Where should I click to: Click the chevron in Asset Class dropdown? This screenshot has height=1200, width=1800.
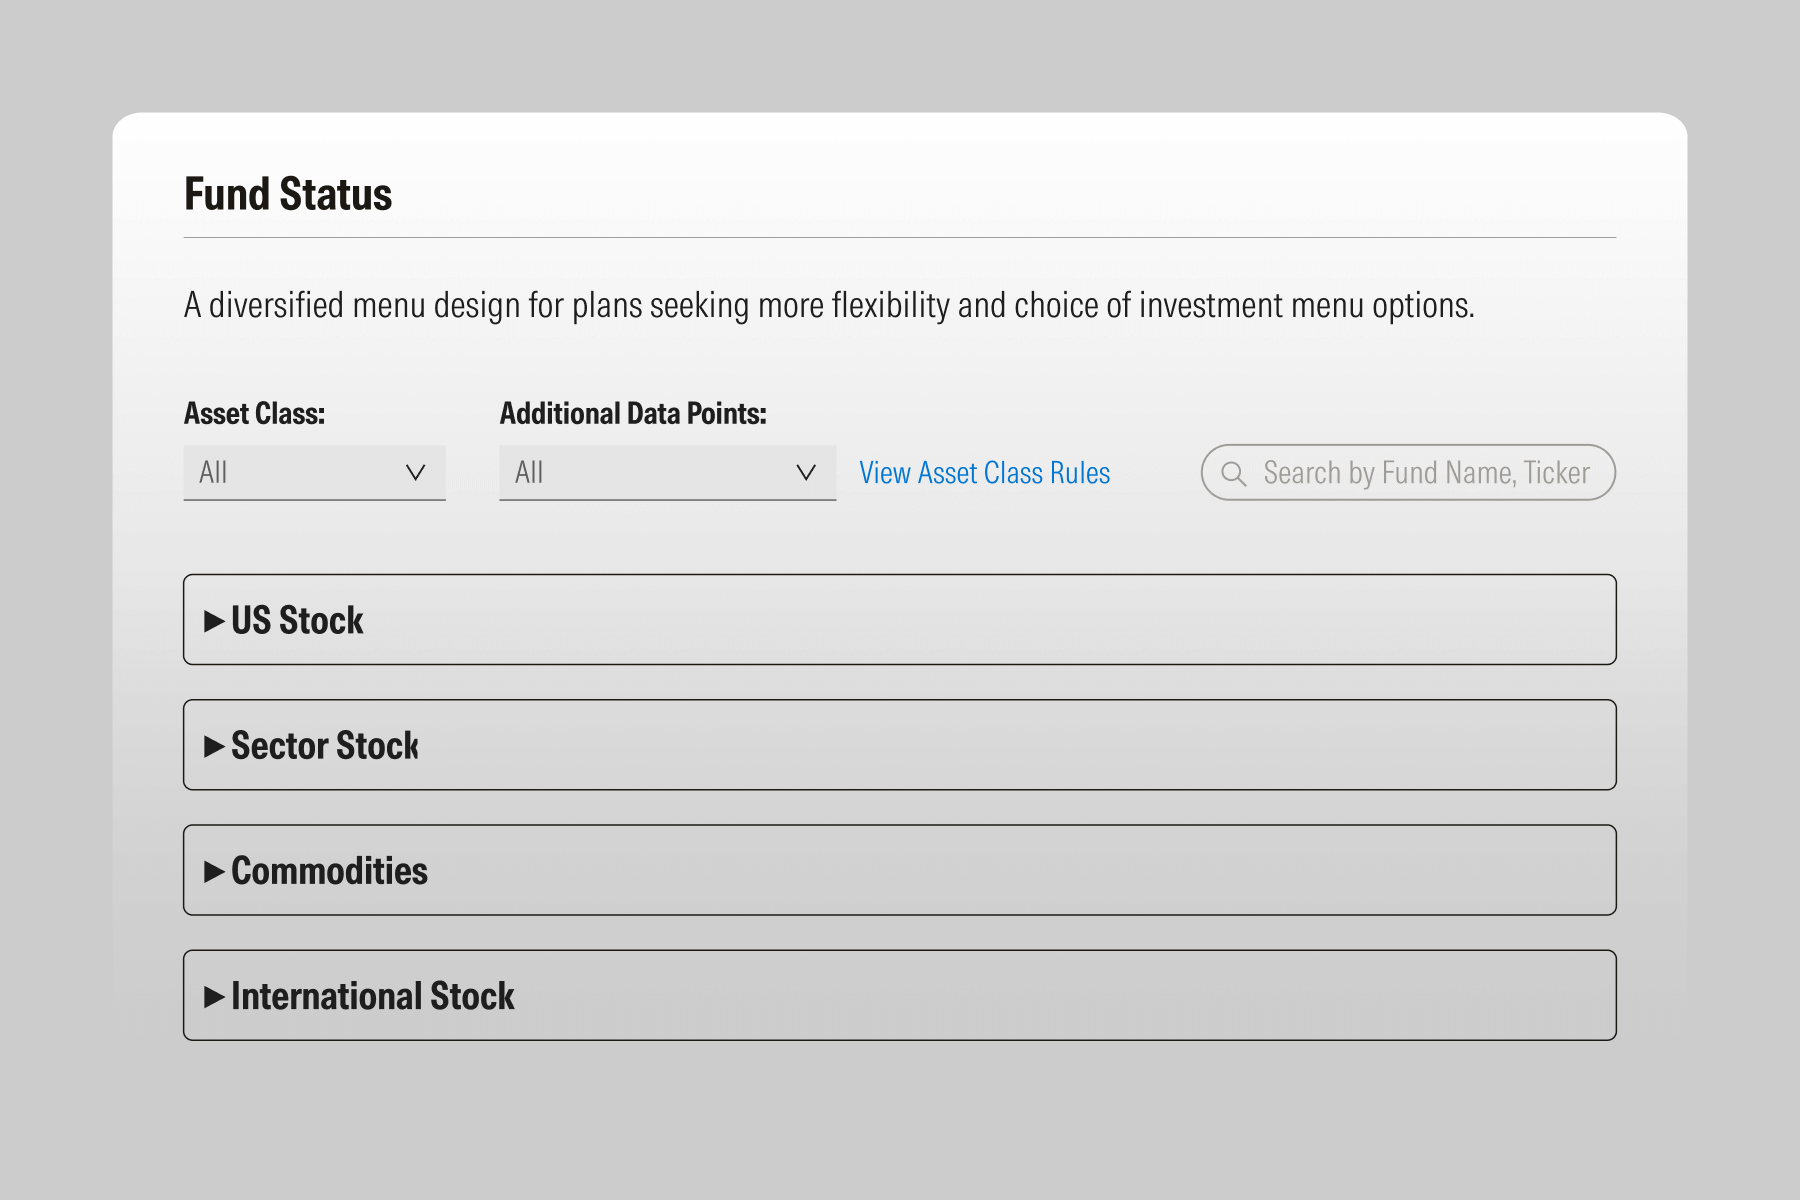(x=415, y=473)
